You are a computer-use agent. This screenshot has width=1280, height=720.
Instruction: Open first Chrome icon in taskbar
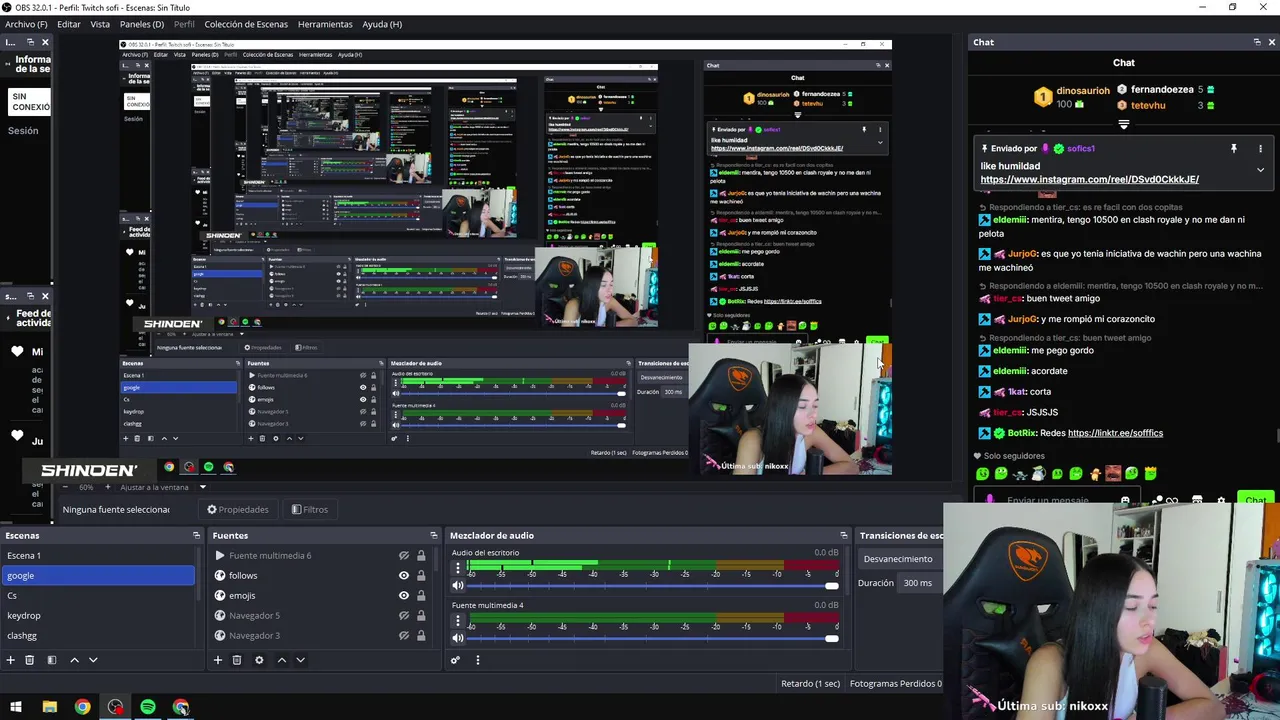pos(83,707)
